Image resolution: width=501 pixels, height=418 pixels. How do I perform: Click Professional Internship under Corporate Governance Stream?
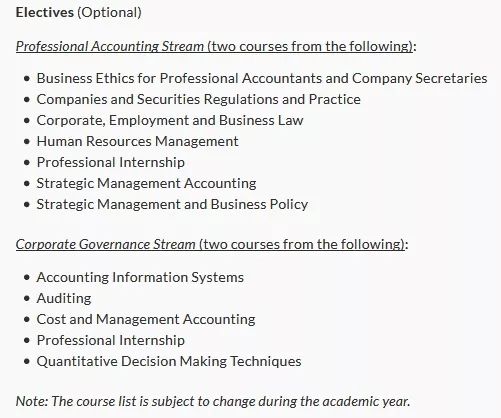tap(110, 340)
